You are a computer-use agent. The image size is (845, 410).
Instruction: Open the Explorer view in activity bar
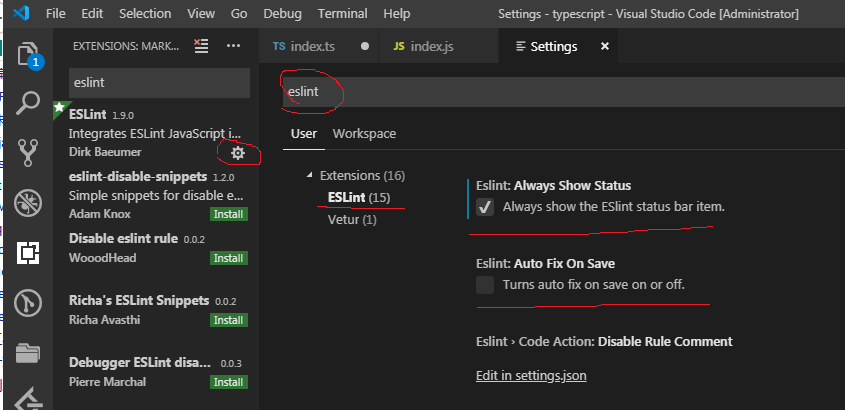[29, 52]
